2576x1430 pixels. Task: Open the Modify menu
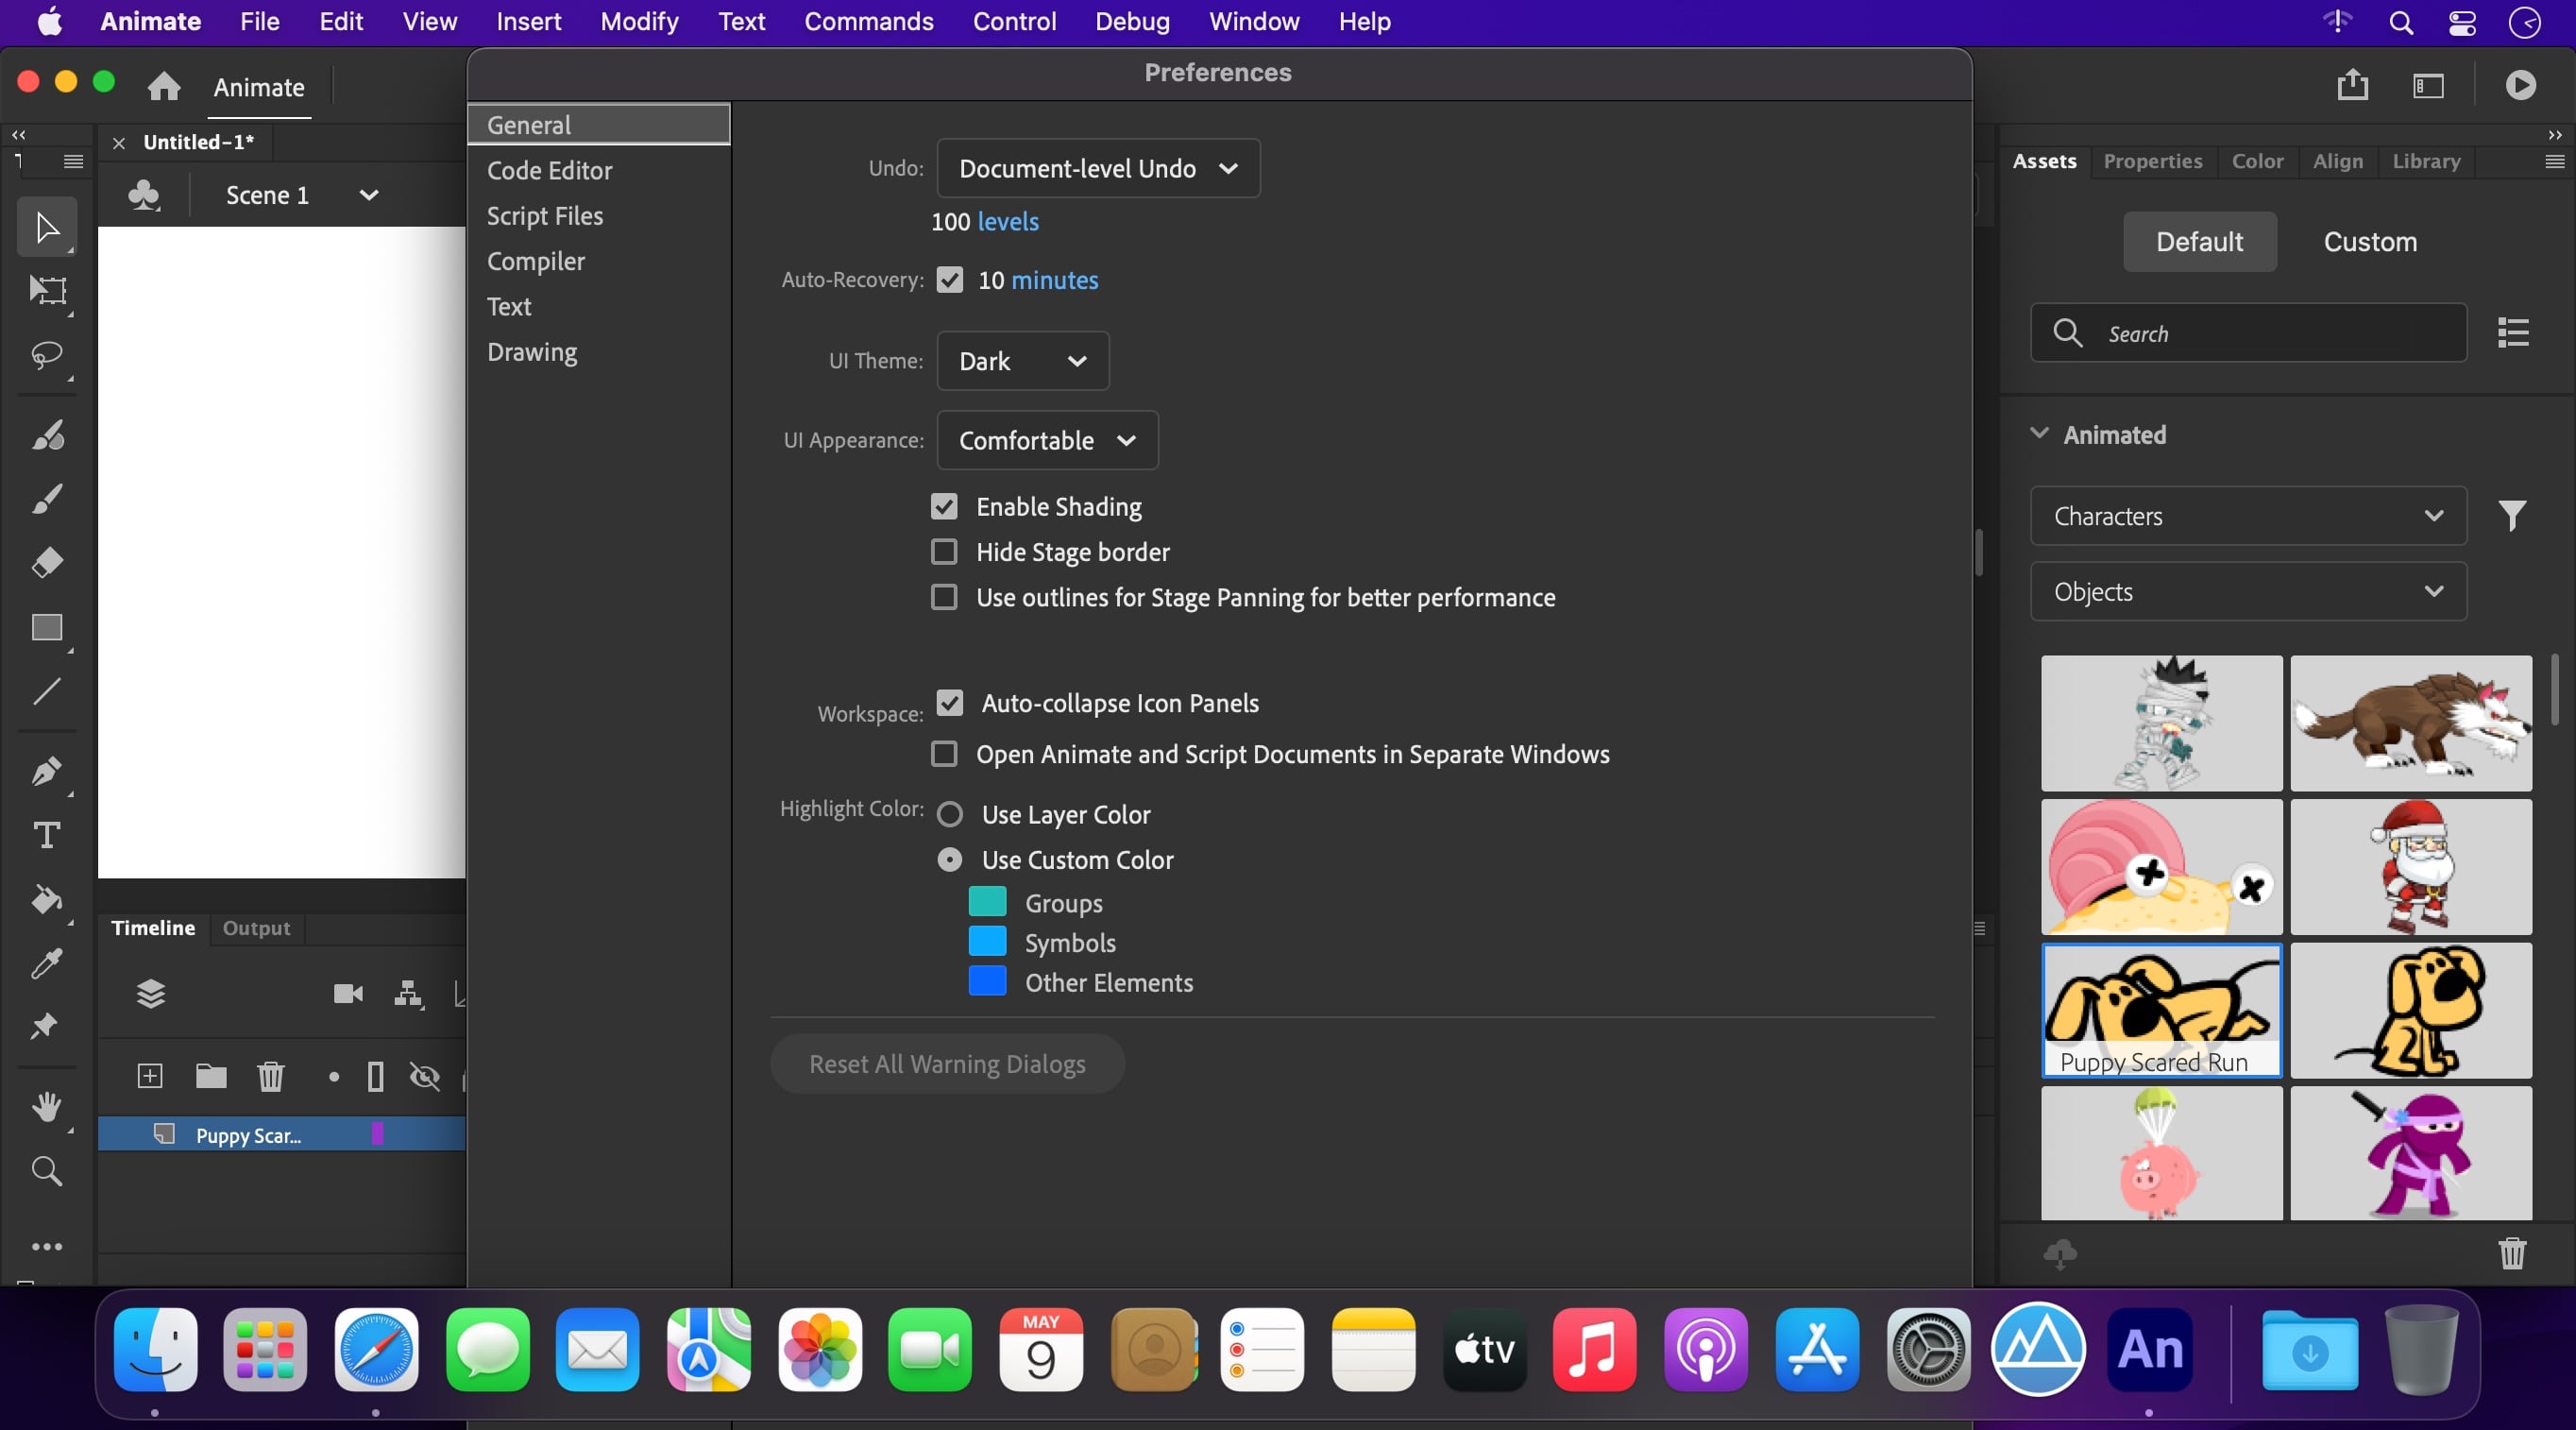click(639, 21)
